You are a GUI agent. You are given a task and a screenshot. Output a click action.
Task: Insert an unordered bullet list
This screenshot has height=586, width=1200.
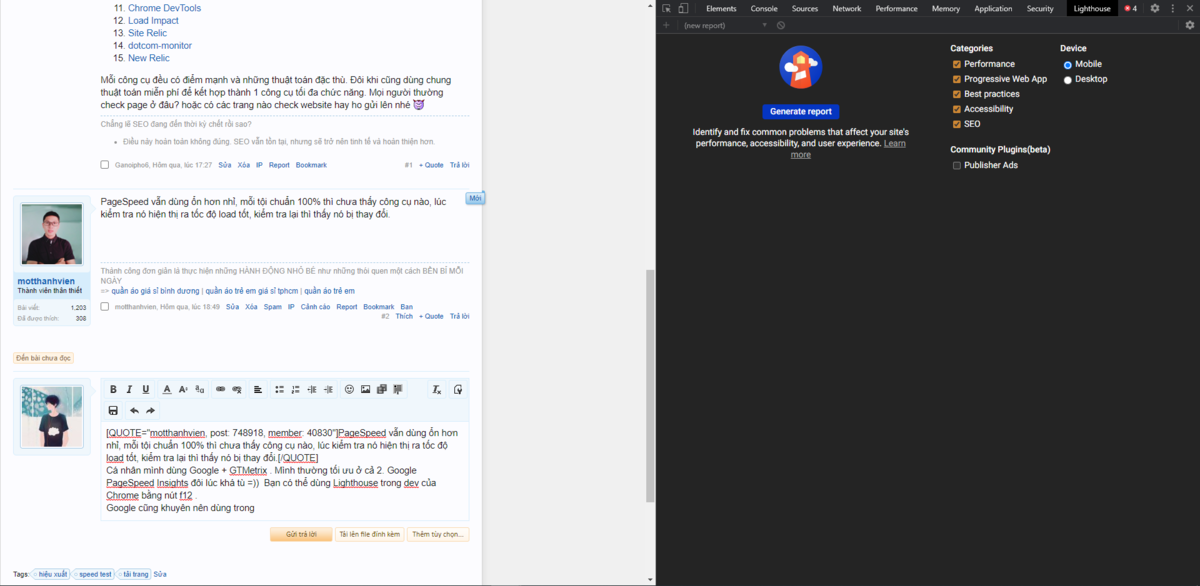(x=280, y=389)
